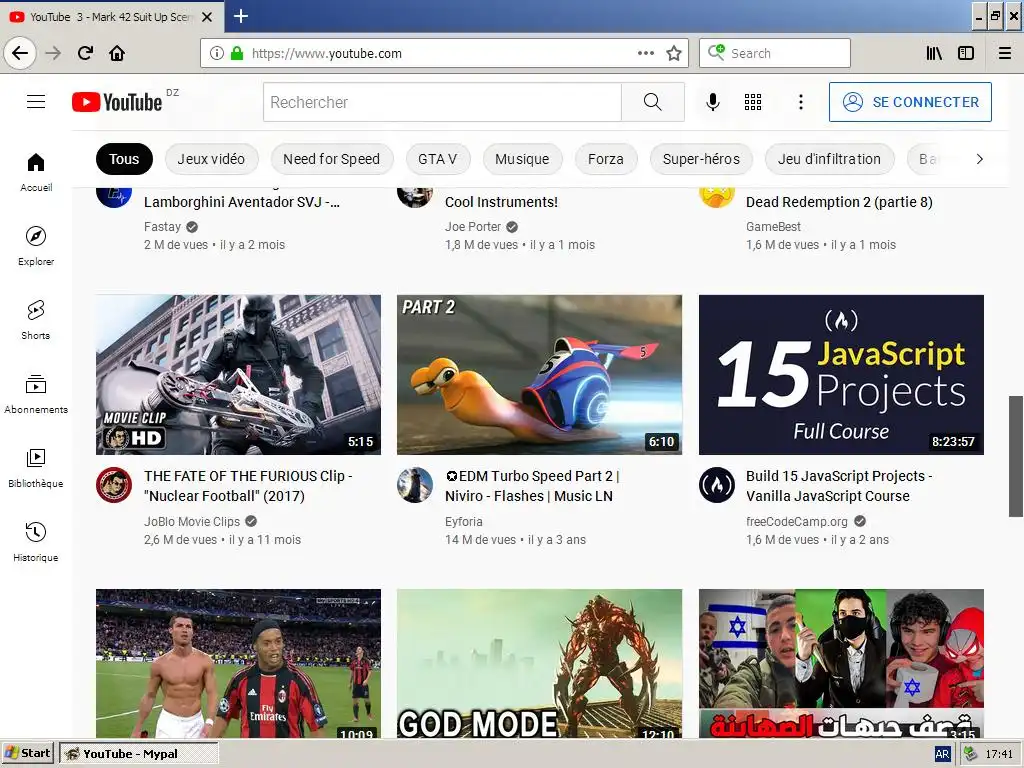Image resolution: width=1024 pixels, height=768 pixels.
Task: Open the YouTube apps grid icon
Action: (x=753, y=102)
